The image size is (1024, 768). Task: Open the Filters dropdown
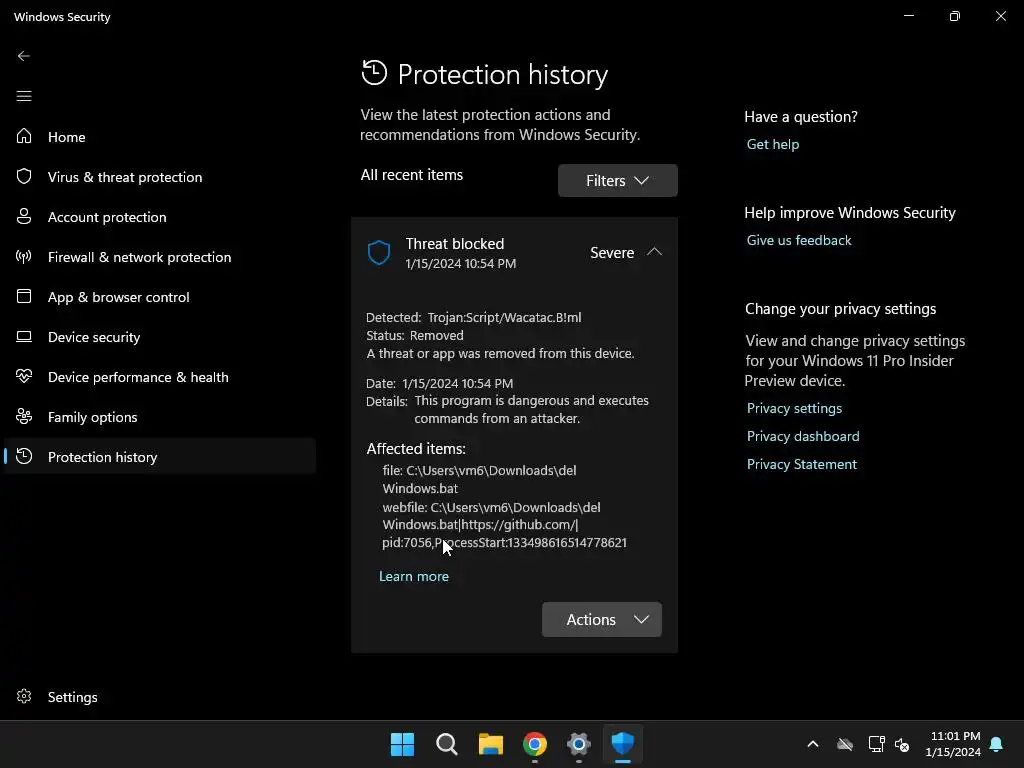618,180
